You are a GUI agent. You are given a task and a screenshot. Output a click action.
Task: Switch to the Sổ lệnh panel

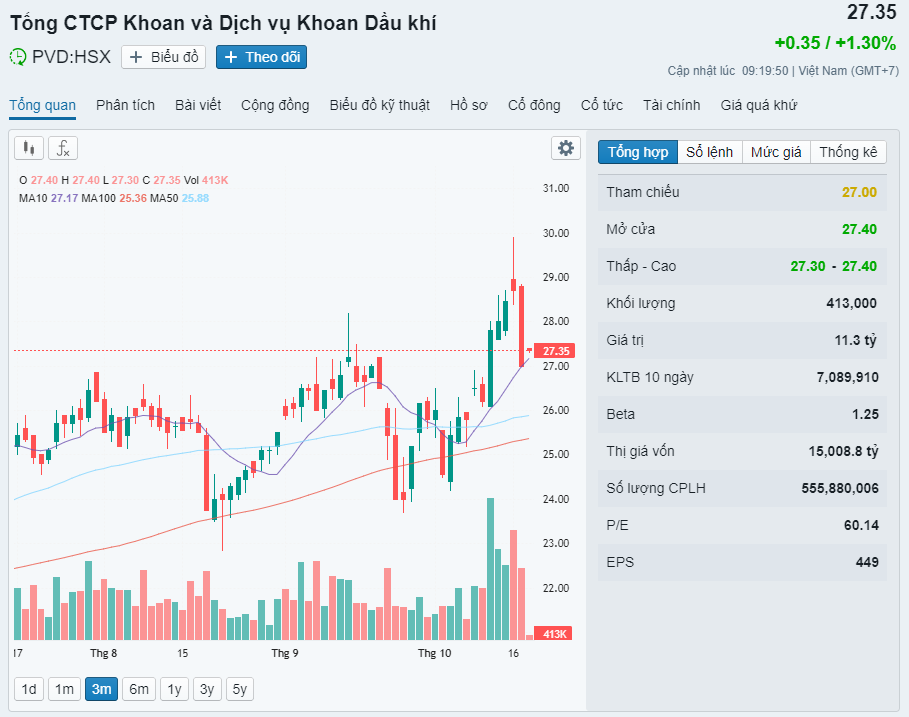click(x=709, y=152)
